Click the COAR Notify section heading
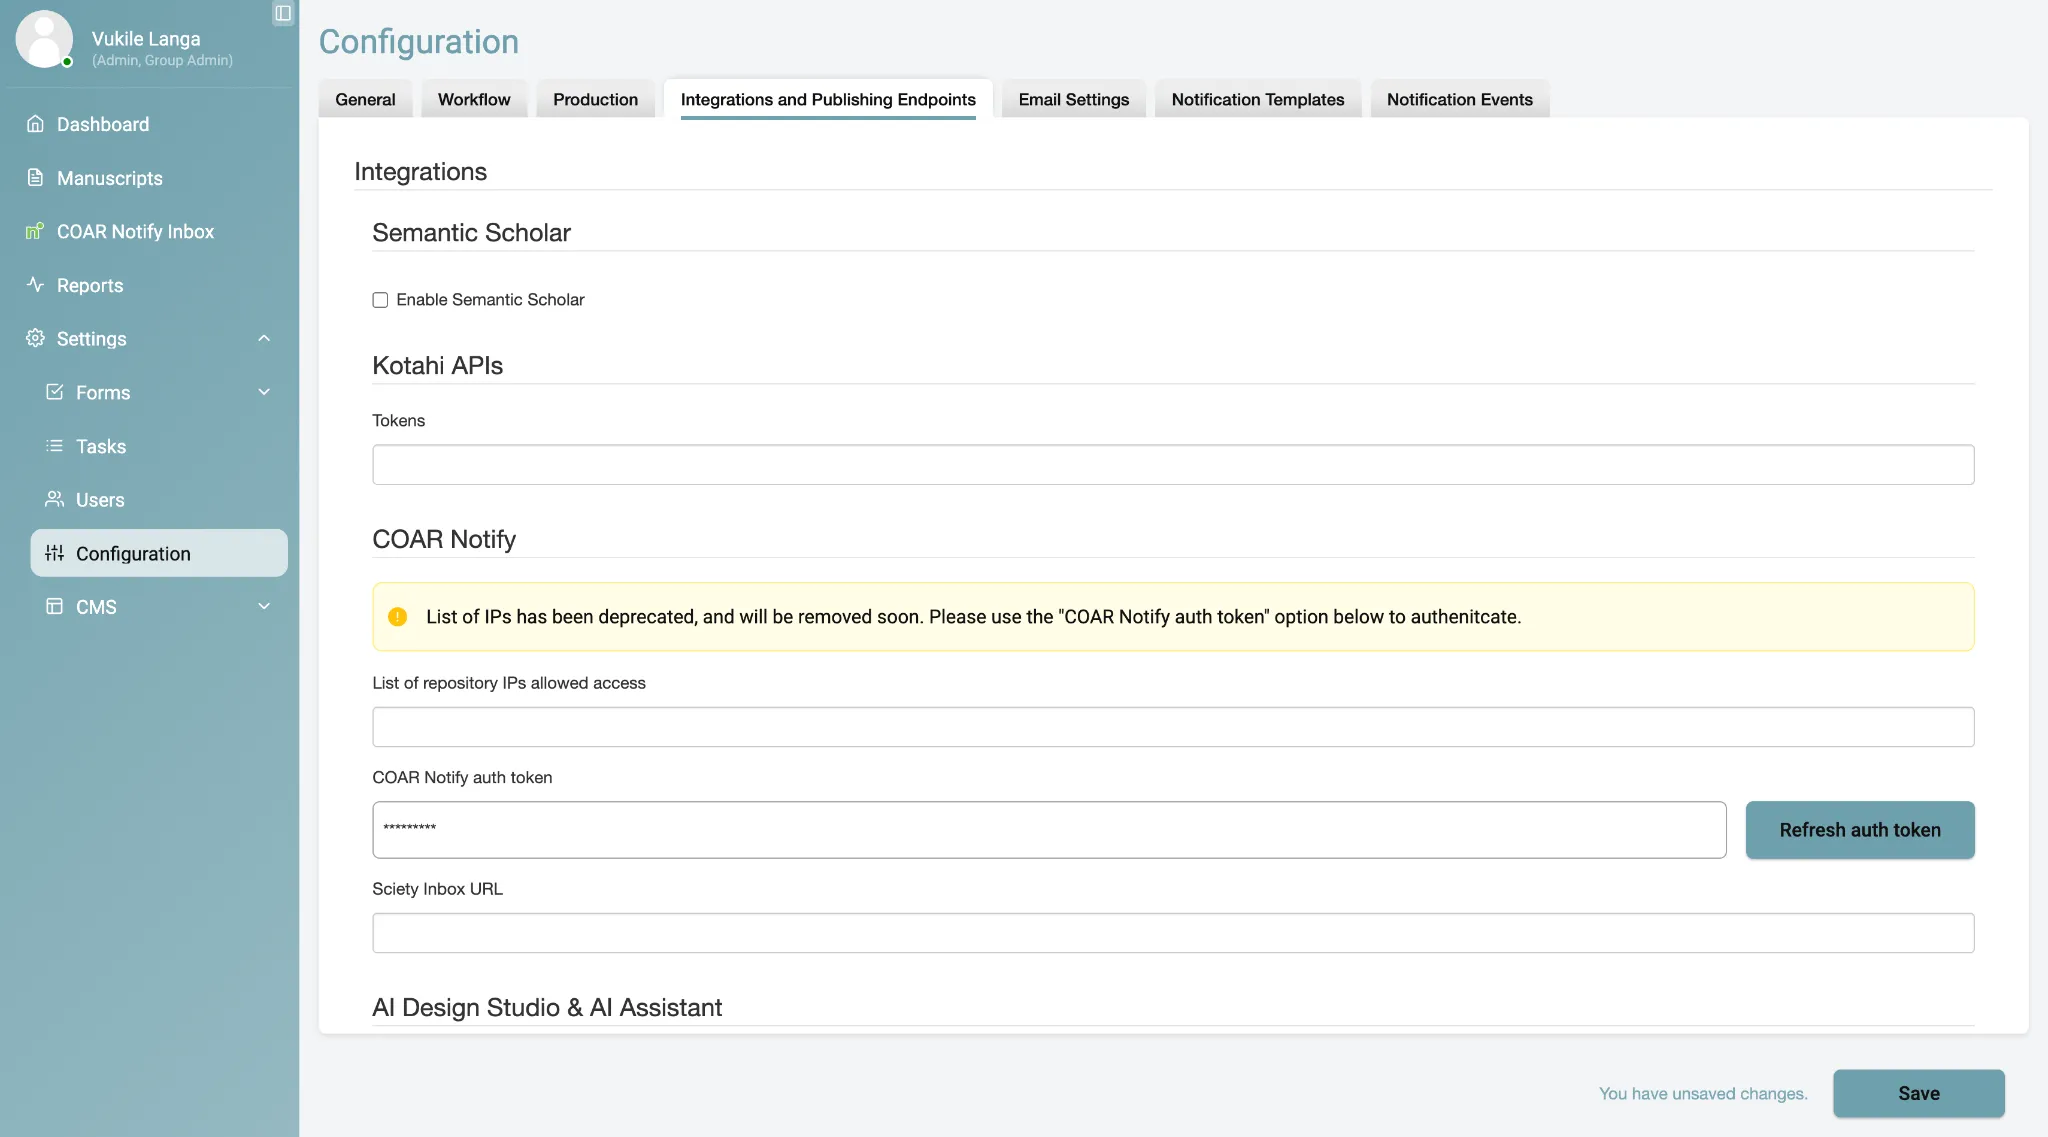The height and width of the screenshot is (1137, 2048). pyautogui.click(x=444, y=539)
